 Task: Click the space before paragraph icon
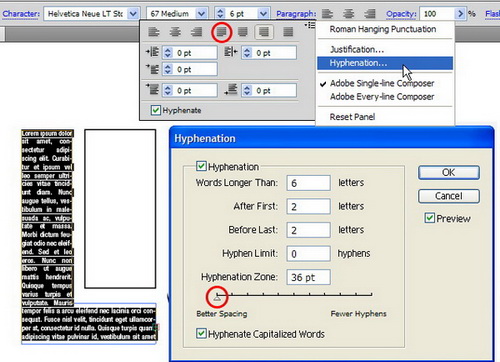[x=152, y=90]
